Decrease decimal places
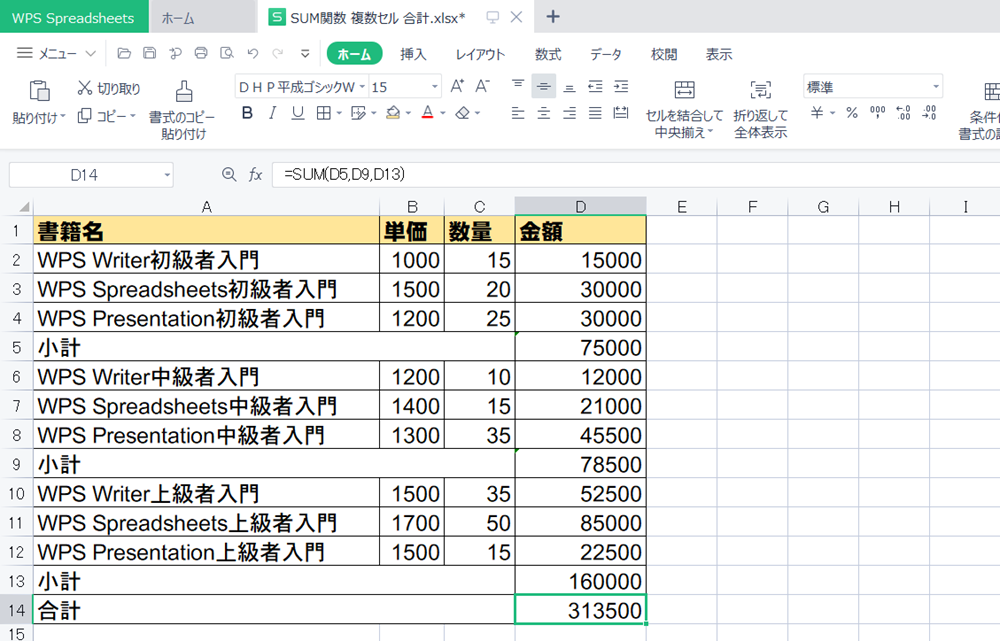Screen dimensions: 1000x641 point(929,113)
